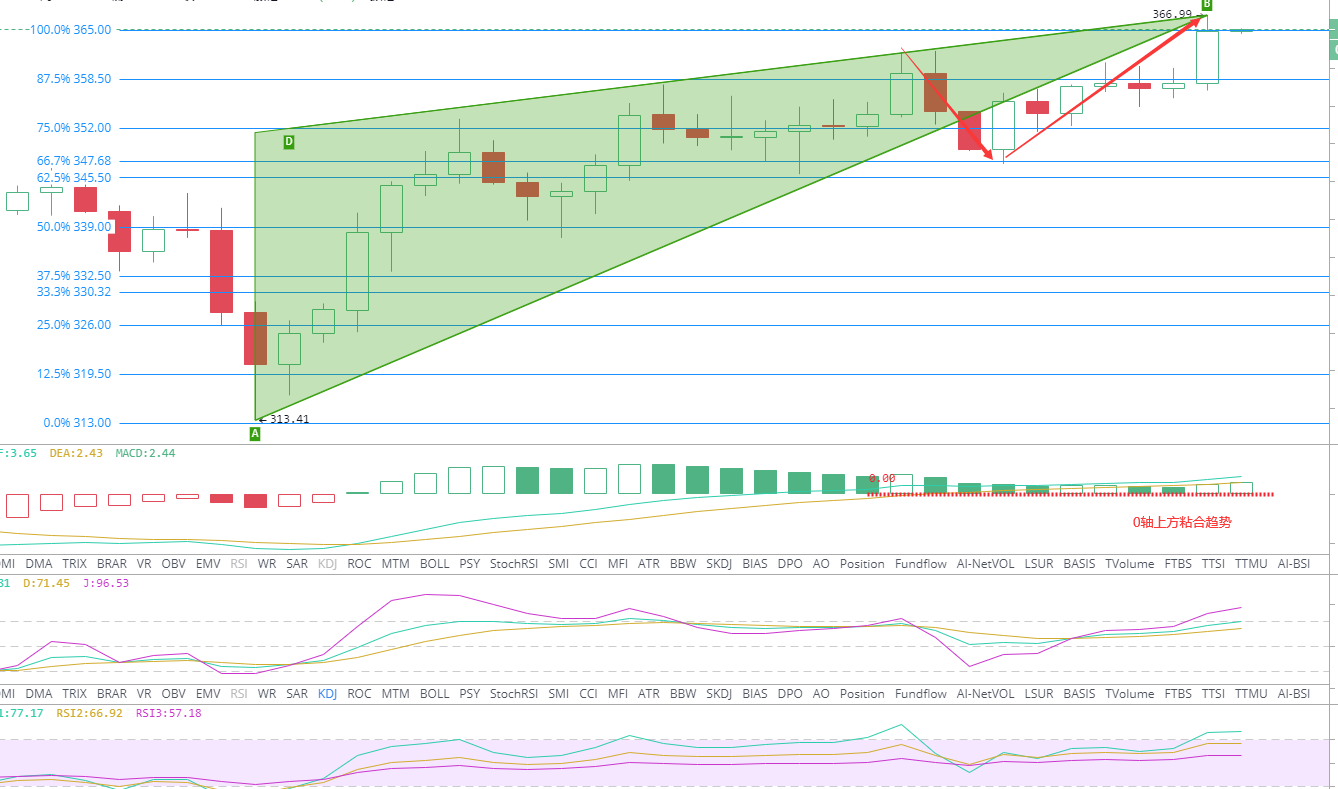This screenshot has width=1338, height=789.
Task: Choose AI-NetVOL tab below the MACD chart
Action: point(985,564)
